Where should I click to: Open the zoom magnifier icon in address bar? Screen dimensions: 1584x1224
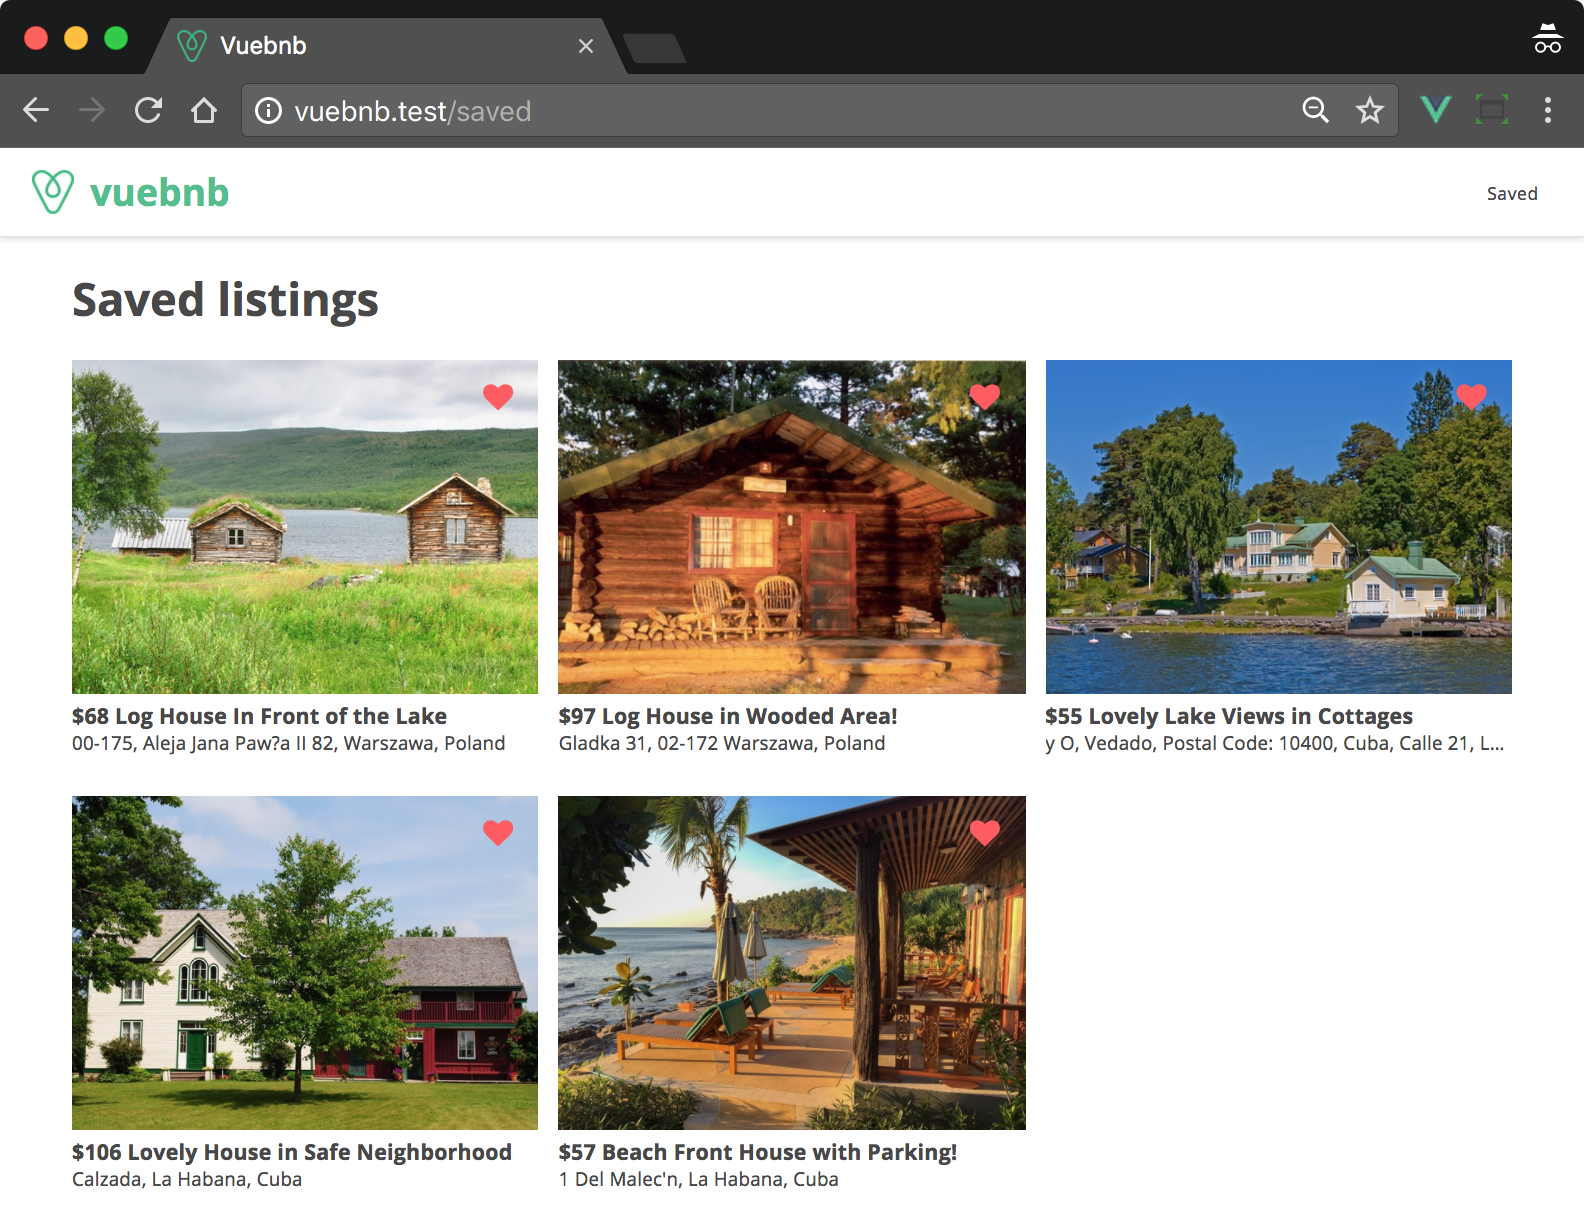1315,110
